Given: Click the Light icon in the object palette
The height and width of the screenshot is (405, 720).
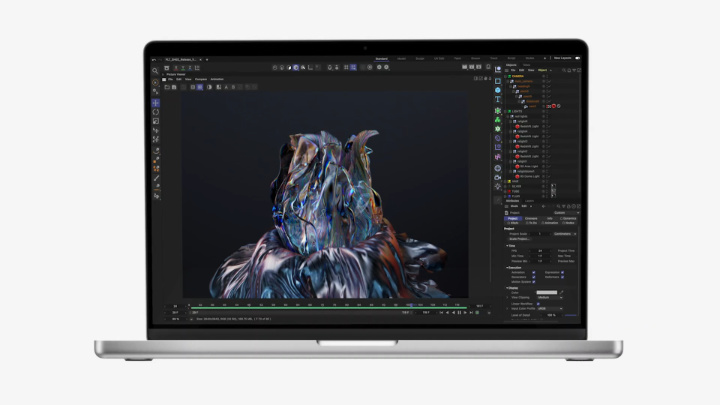Looking at the screenshot, I should [x=498, y=186].
